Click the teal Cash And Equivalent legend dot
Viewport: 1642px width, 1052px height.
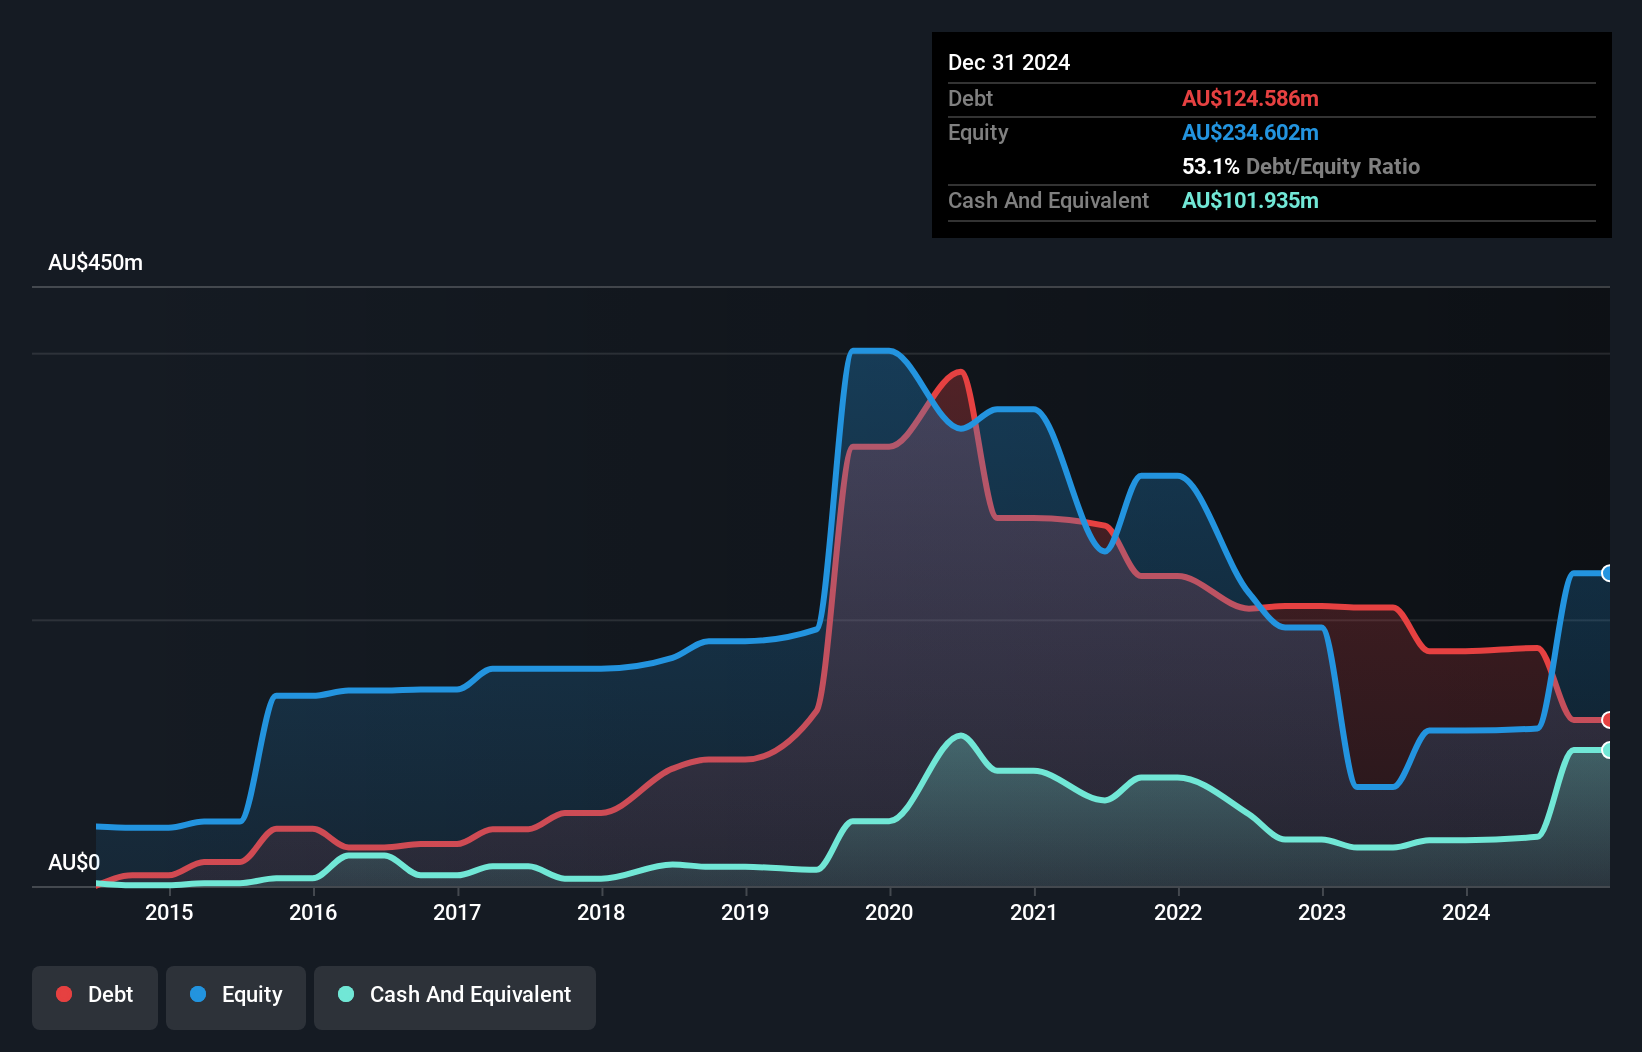(x=344, y=994)
